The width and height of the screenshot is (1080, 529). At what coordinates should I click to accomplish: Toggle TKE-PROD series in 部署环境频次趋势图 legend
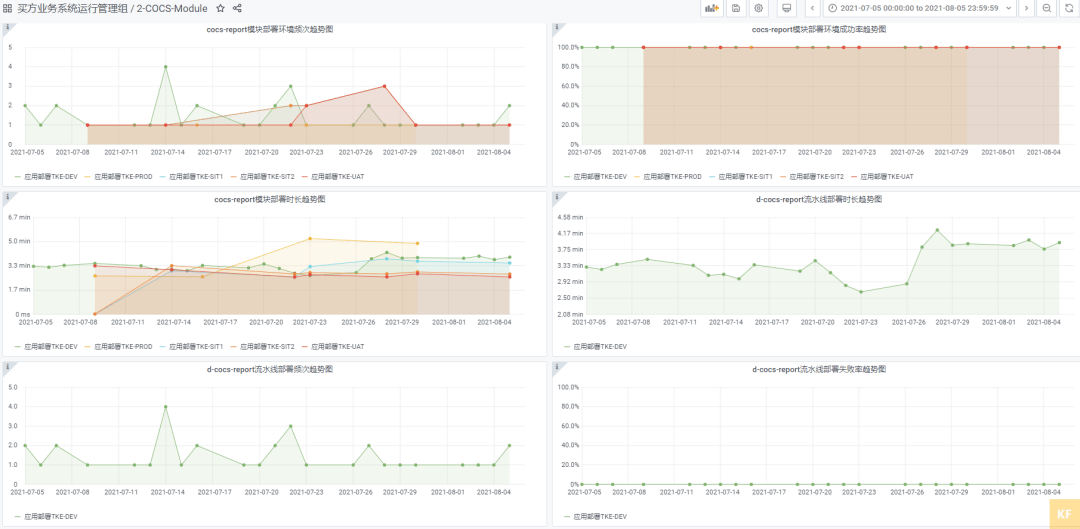123,176
